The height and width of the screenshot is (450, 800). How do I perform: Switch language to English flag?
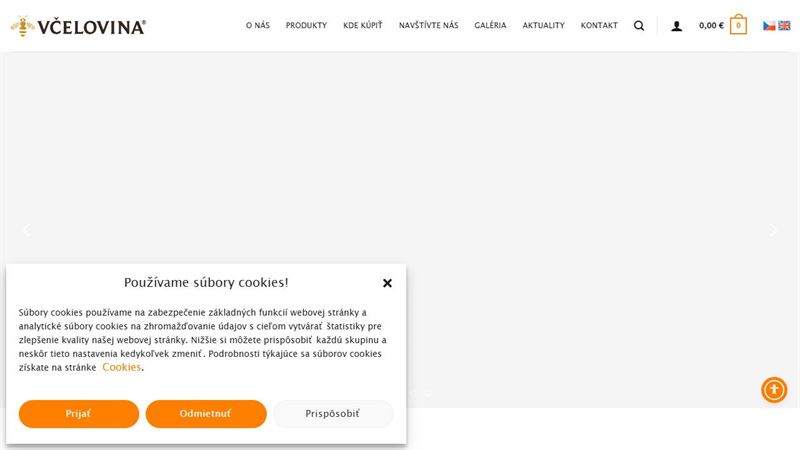coord(784,26)
